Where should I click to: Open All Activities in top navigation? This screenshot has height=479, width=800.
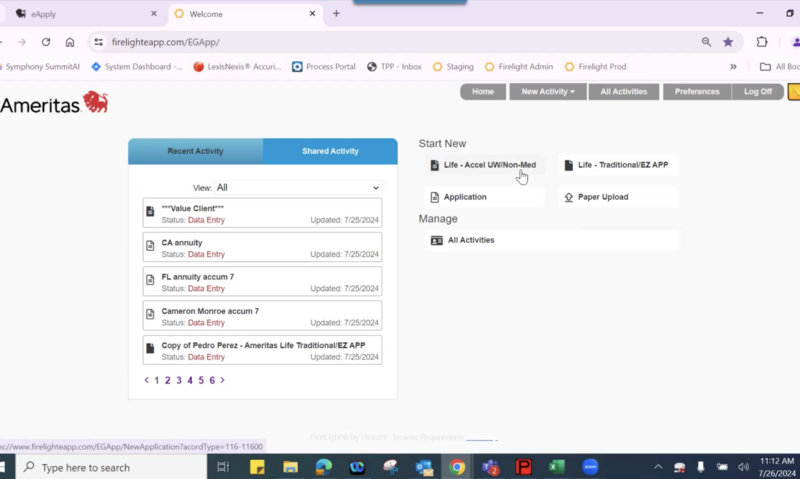click(x=623, y=91)
